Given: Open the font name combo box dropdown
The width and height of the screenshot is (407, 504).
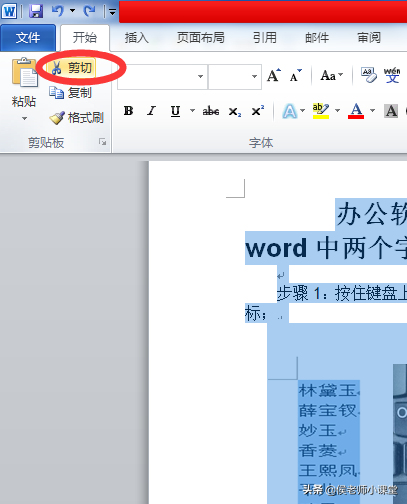Looking at the screenshot, I should 200,77.
